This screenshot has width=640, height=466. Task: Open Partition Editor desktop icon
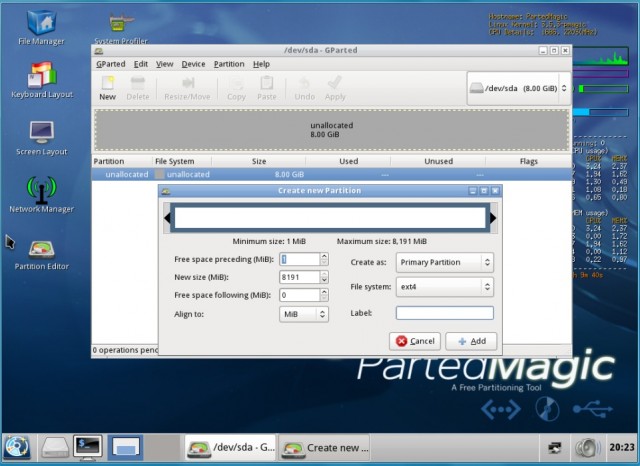[42, 255]
